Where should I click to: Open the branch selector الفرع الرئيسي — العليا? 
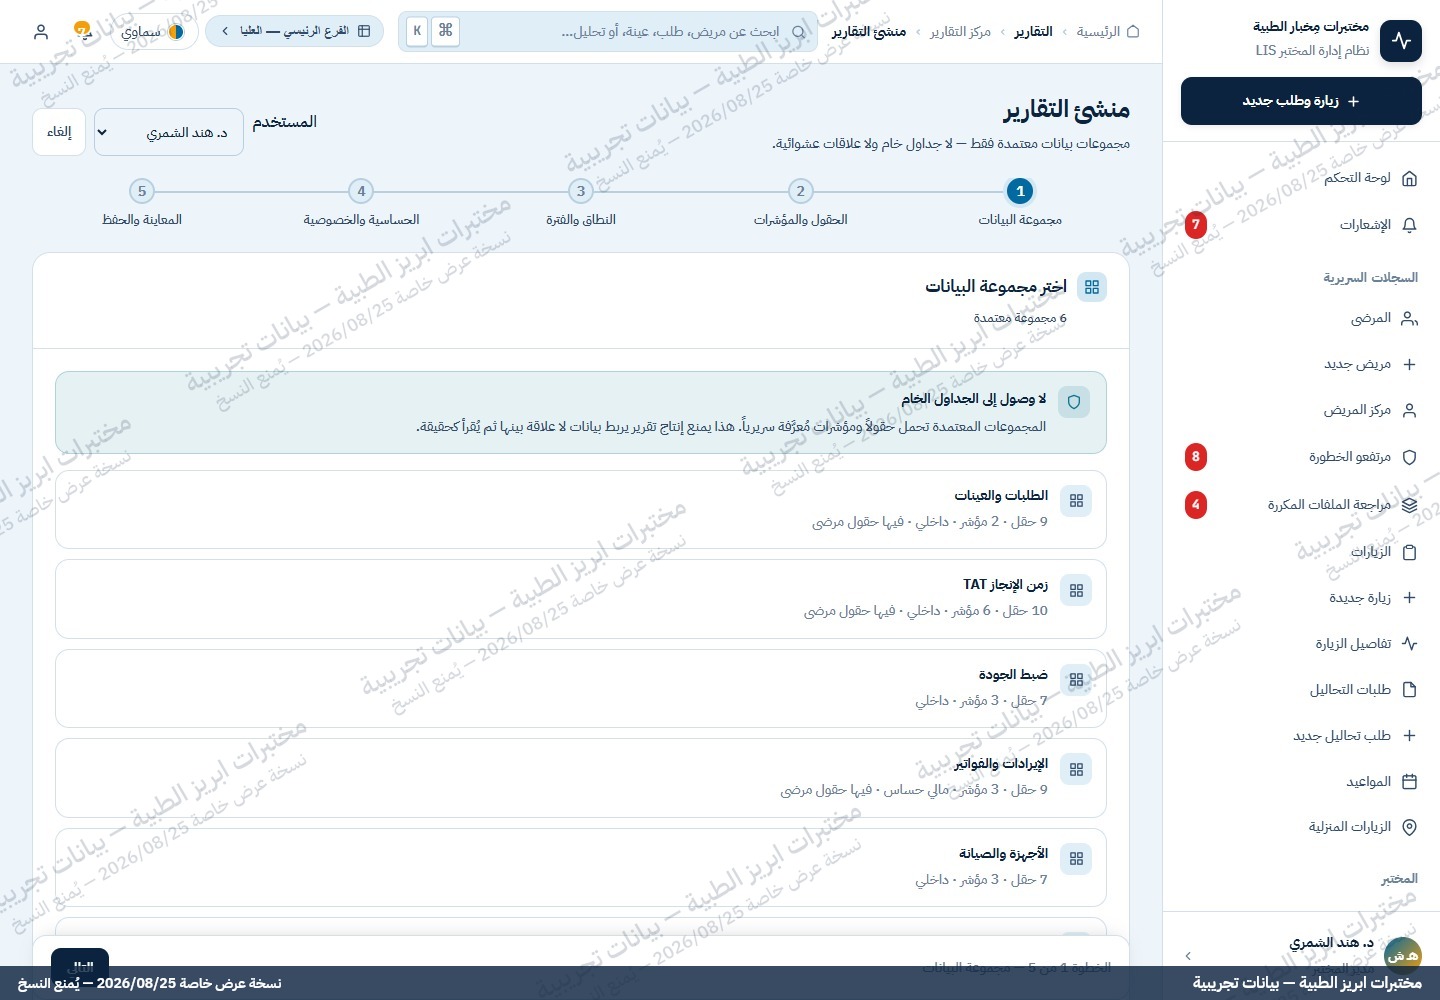[294, 31]
